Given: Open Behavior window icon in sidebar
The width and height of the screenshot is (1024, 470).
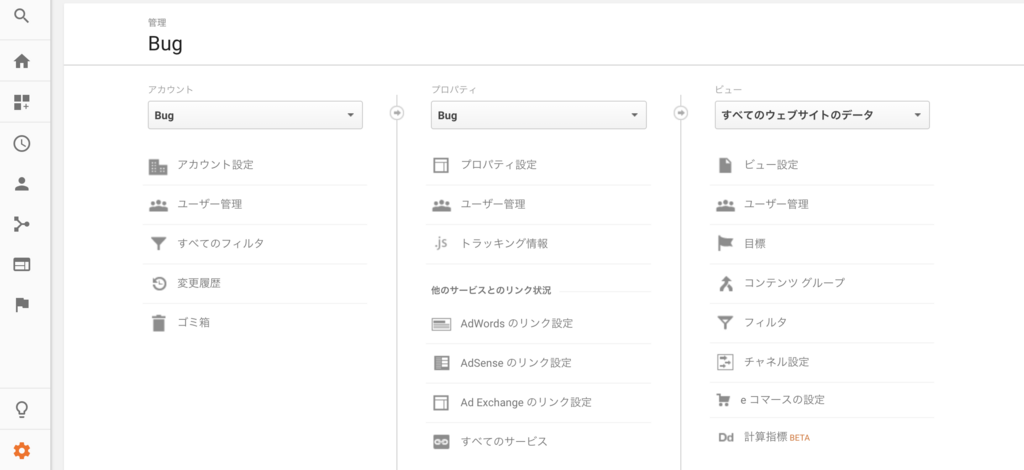Looking at the screenshot, I should coord(22,264).
